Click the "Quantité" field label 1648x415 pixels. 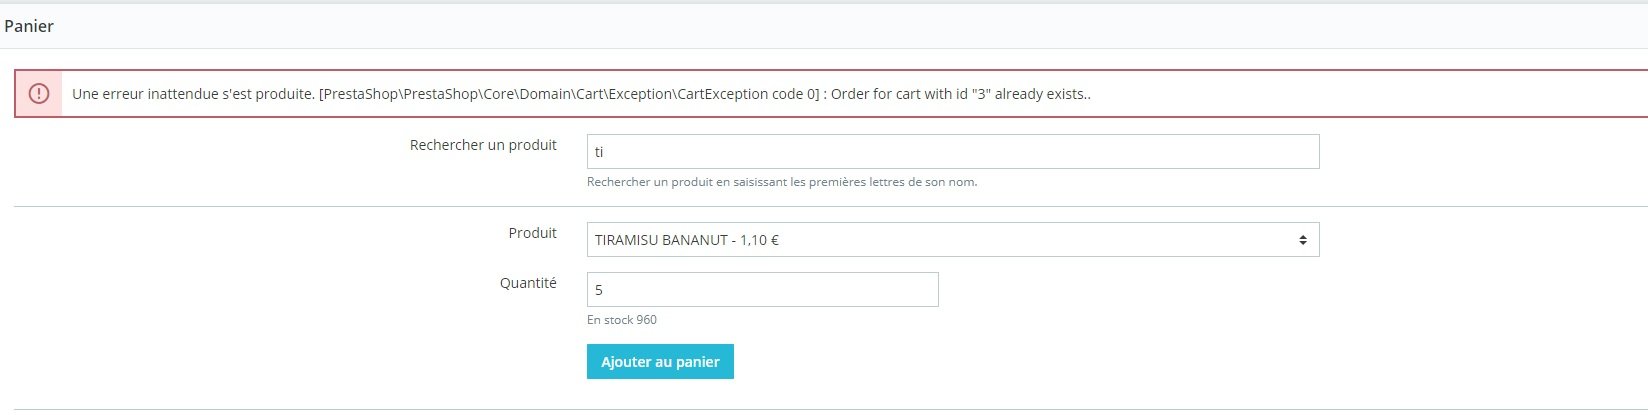528,283
